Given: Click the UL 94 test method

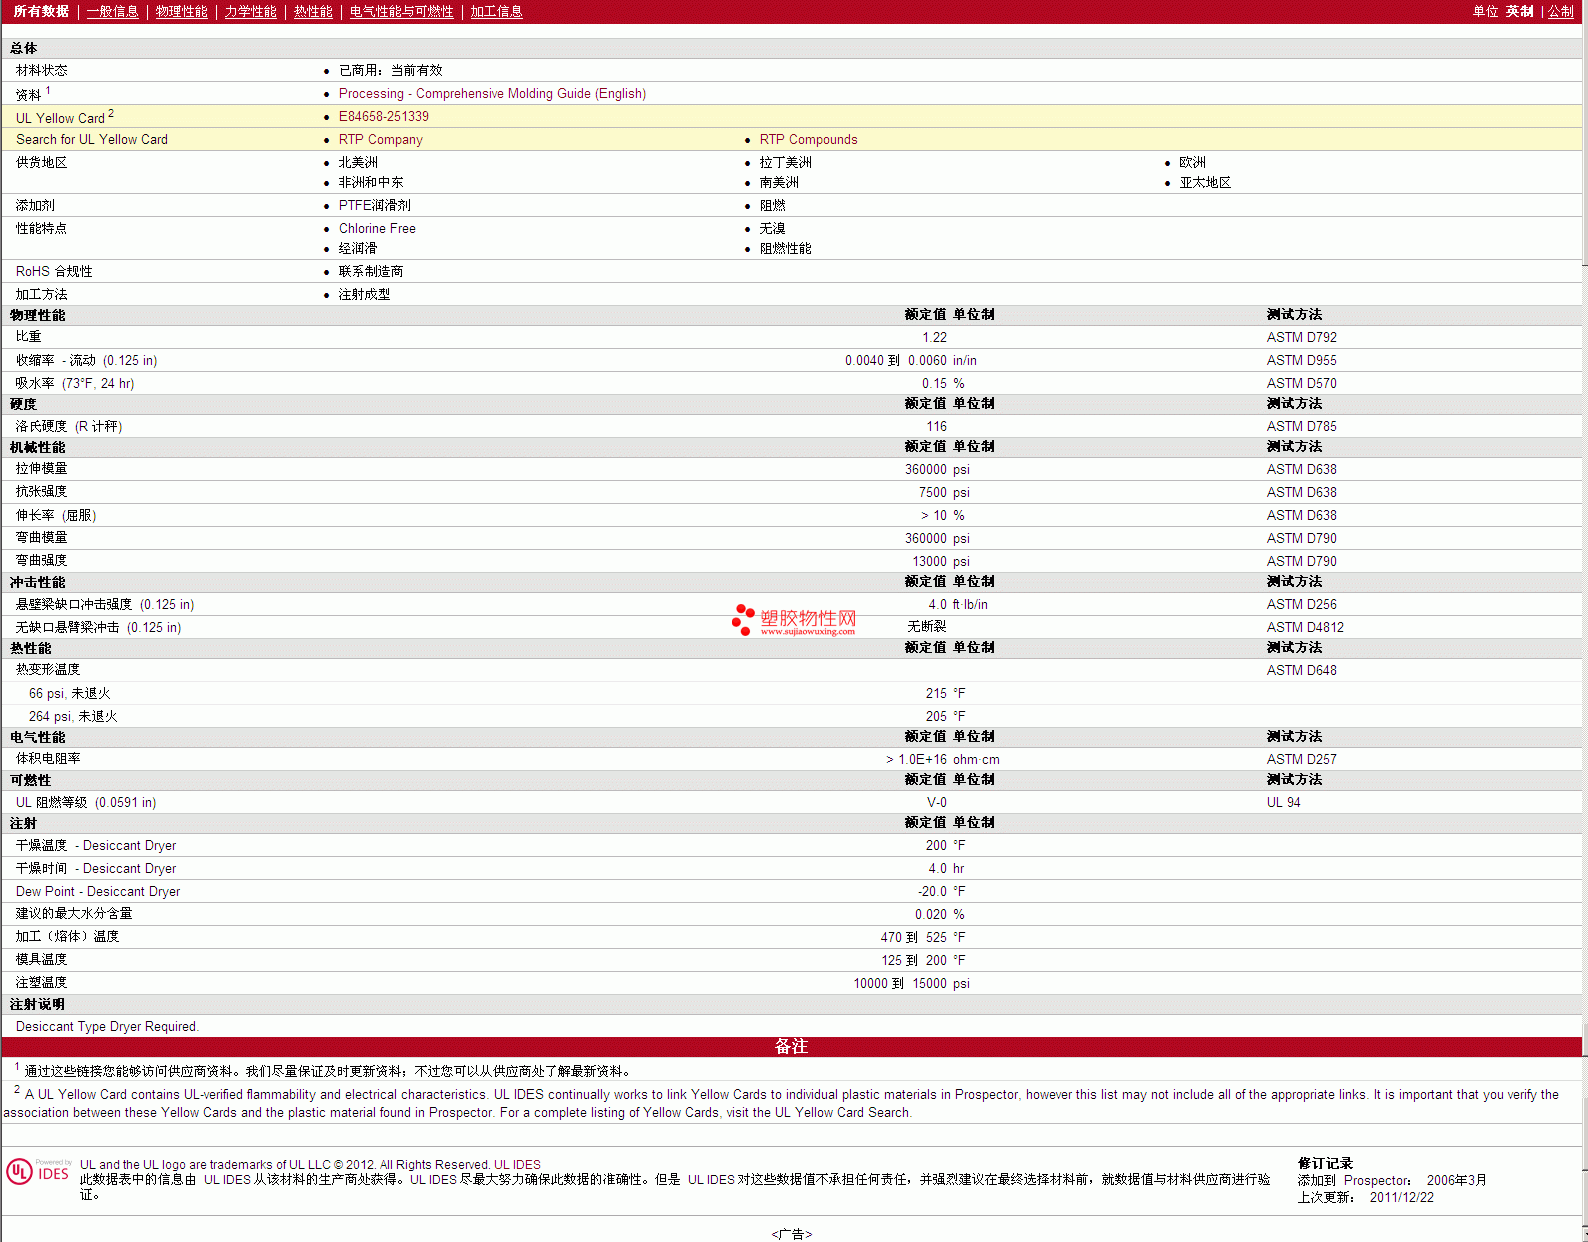Looking at the screenshot, I should (x=1283, y=802).
